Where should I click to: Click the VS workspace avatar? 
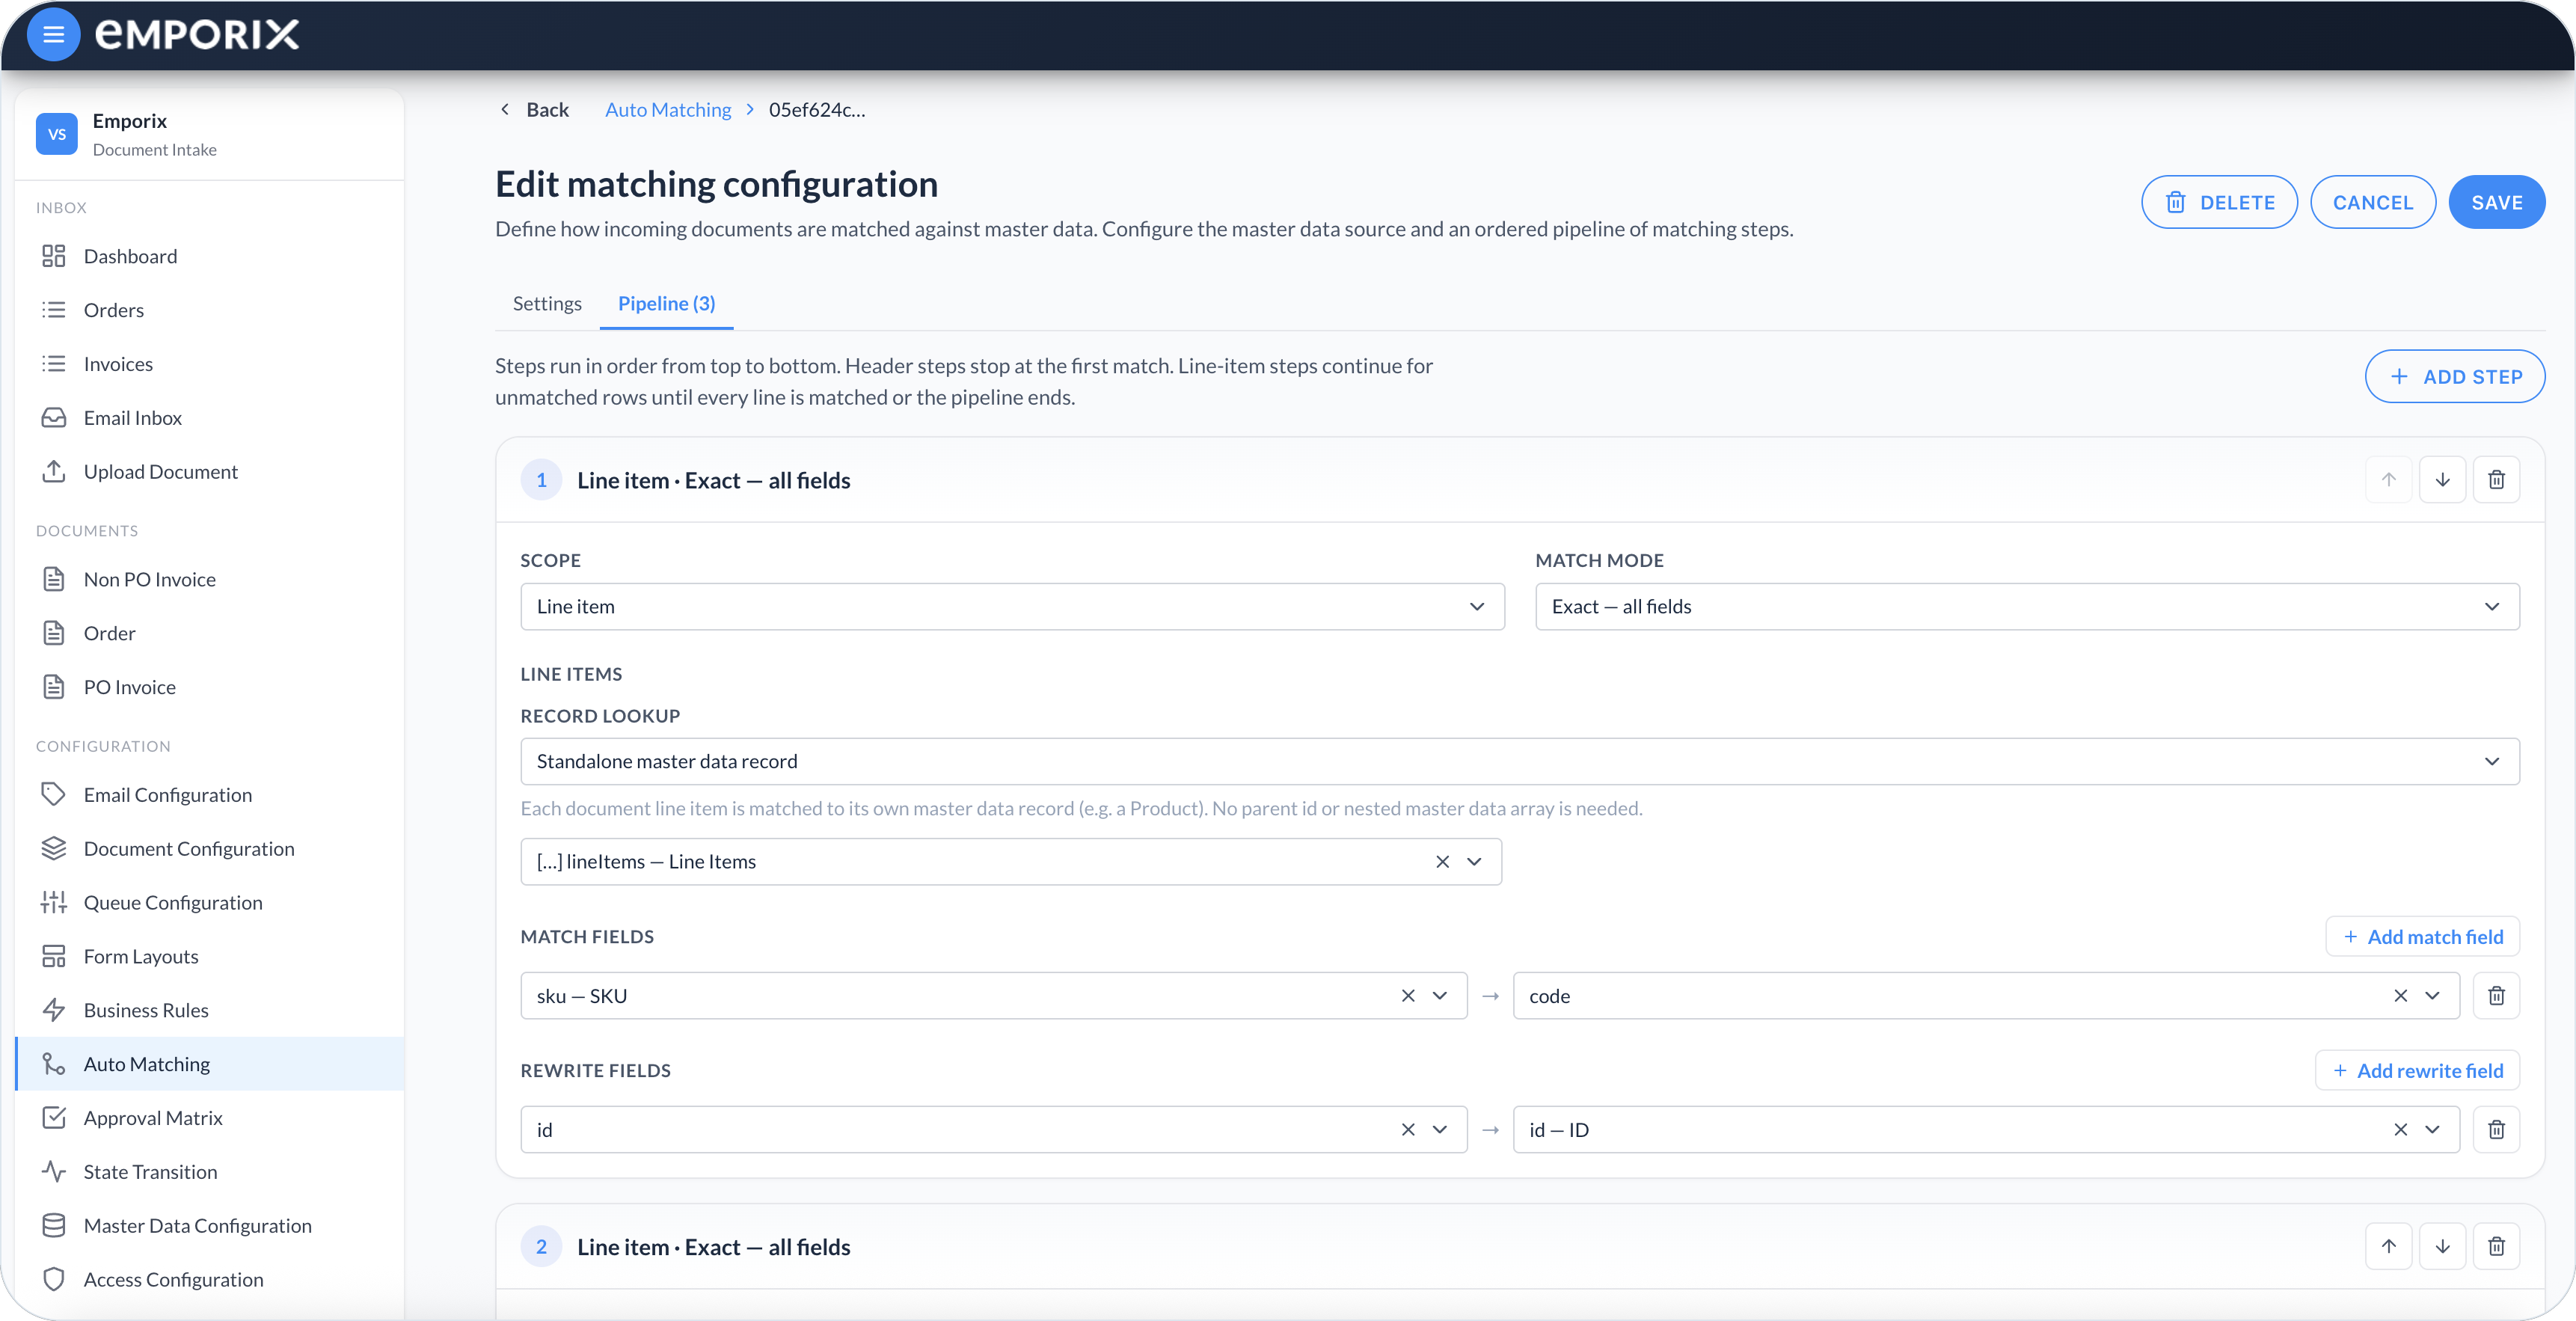pyautogui.click(x=57, y=134)
